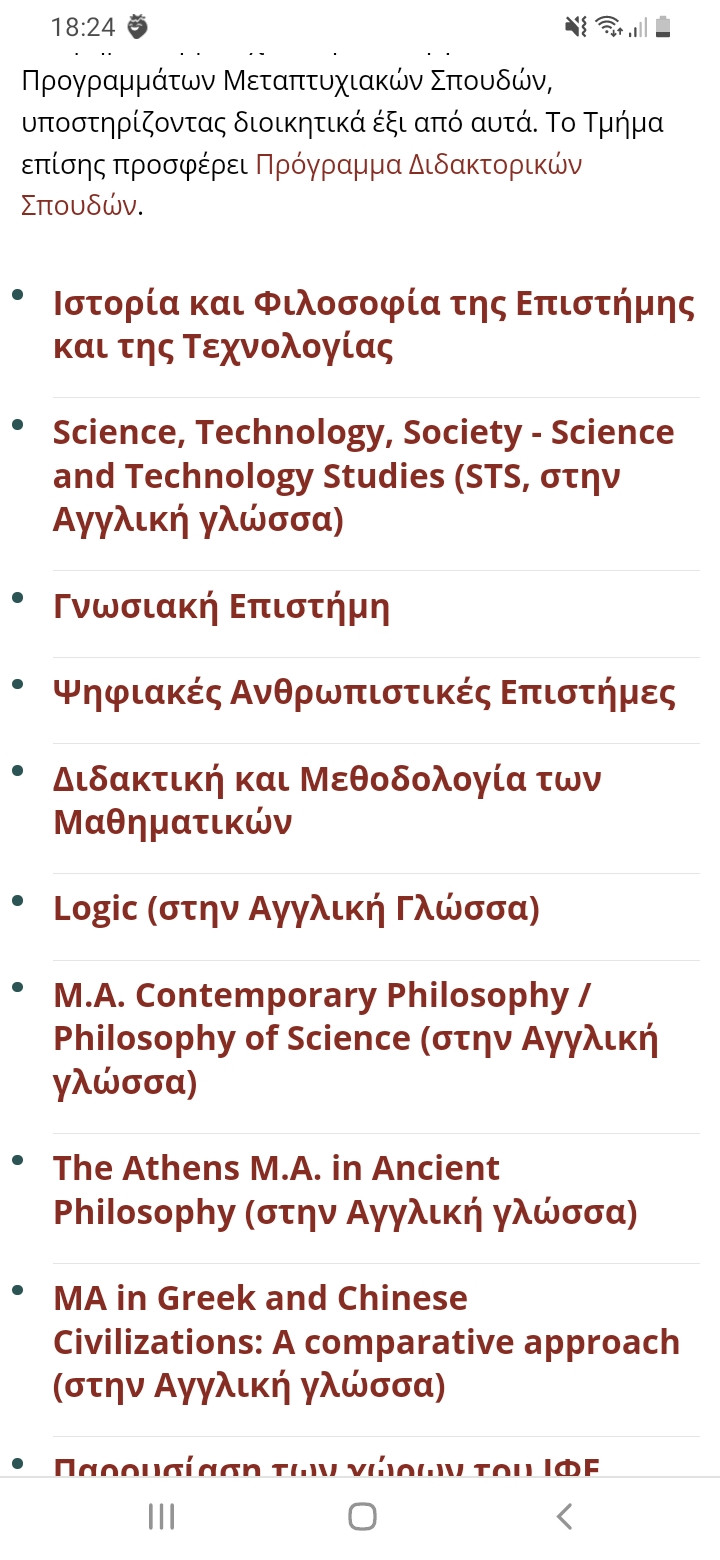This screenshot has width=720, height=1560.
Task: Open the recent apps navigation icon
Action: tap(161, 1516)
